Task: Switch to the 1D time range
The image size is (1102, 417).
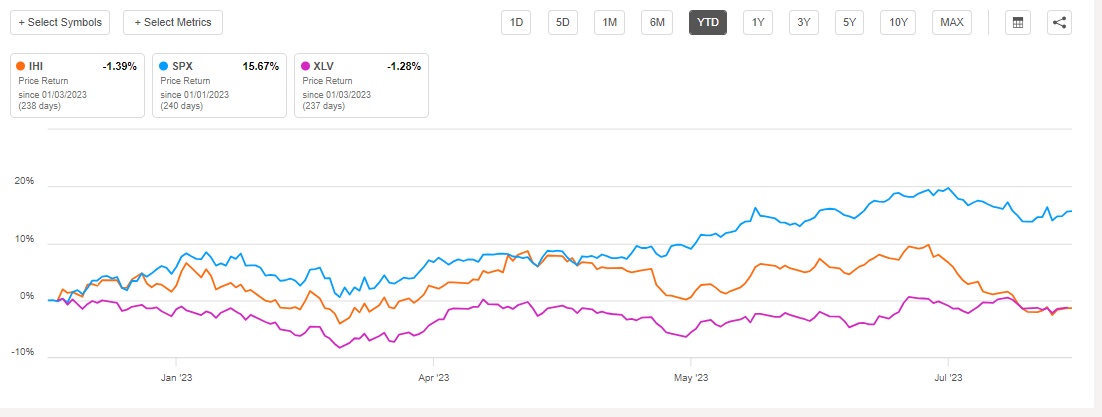Action: click(x=516, y=23)
